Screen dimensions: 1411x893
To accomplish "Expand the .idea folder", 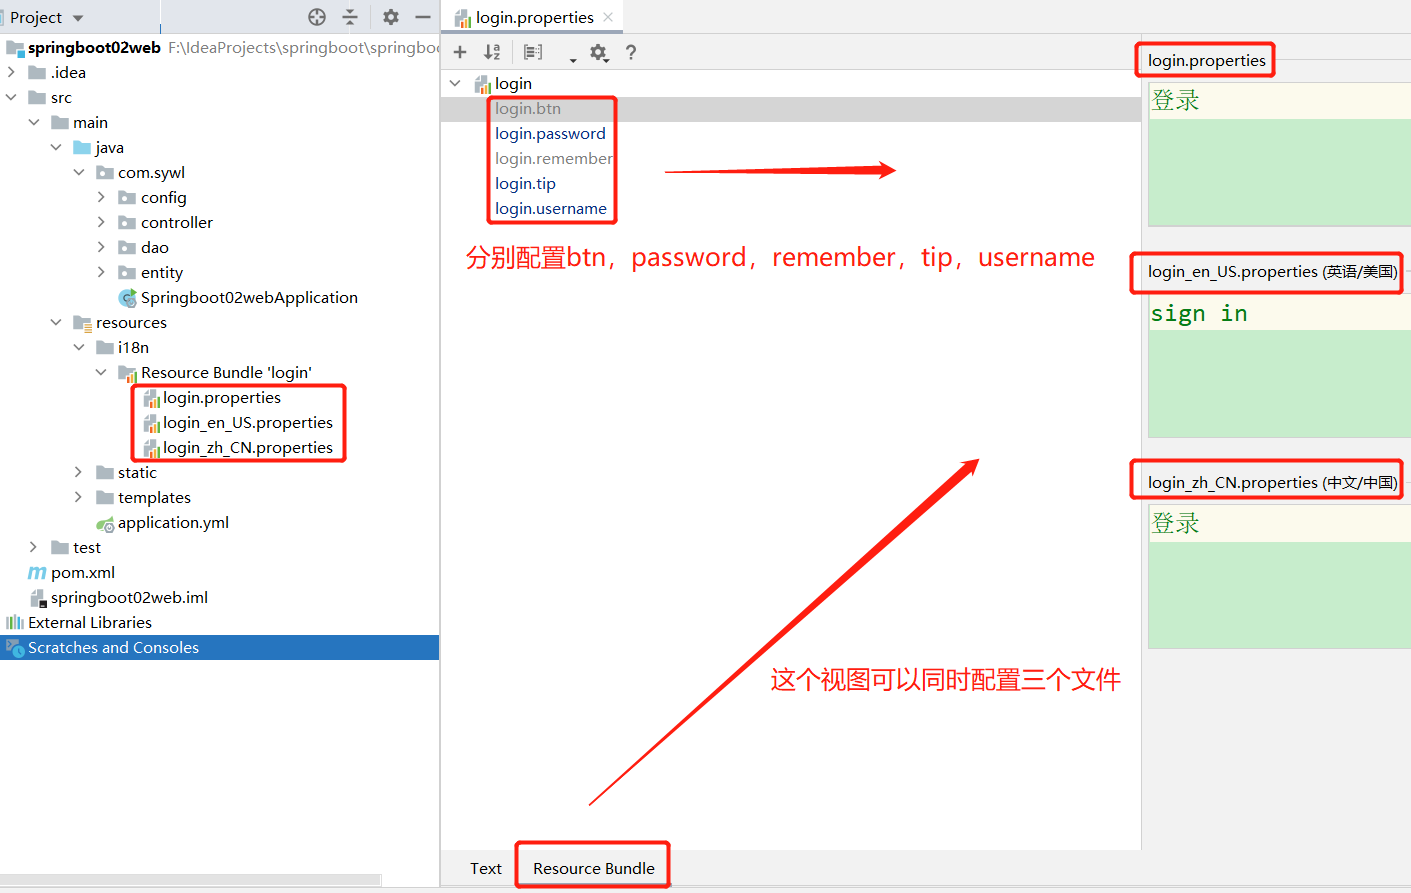I will pos(11,72).
